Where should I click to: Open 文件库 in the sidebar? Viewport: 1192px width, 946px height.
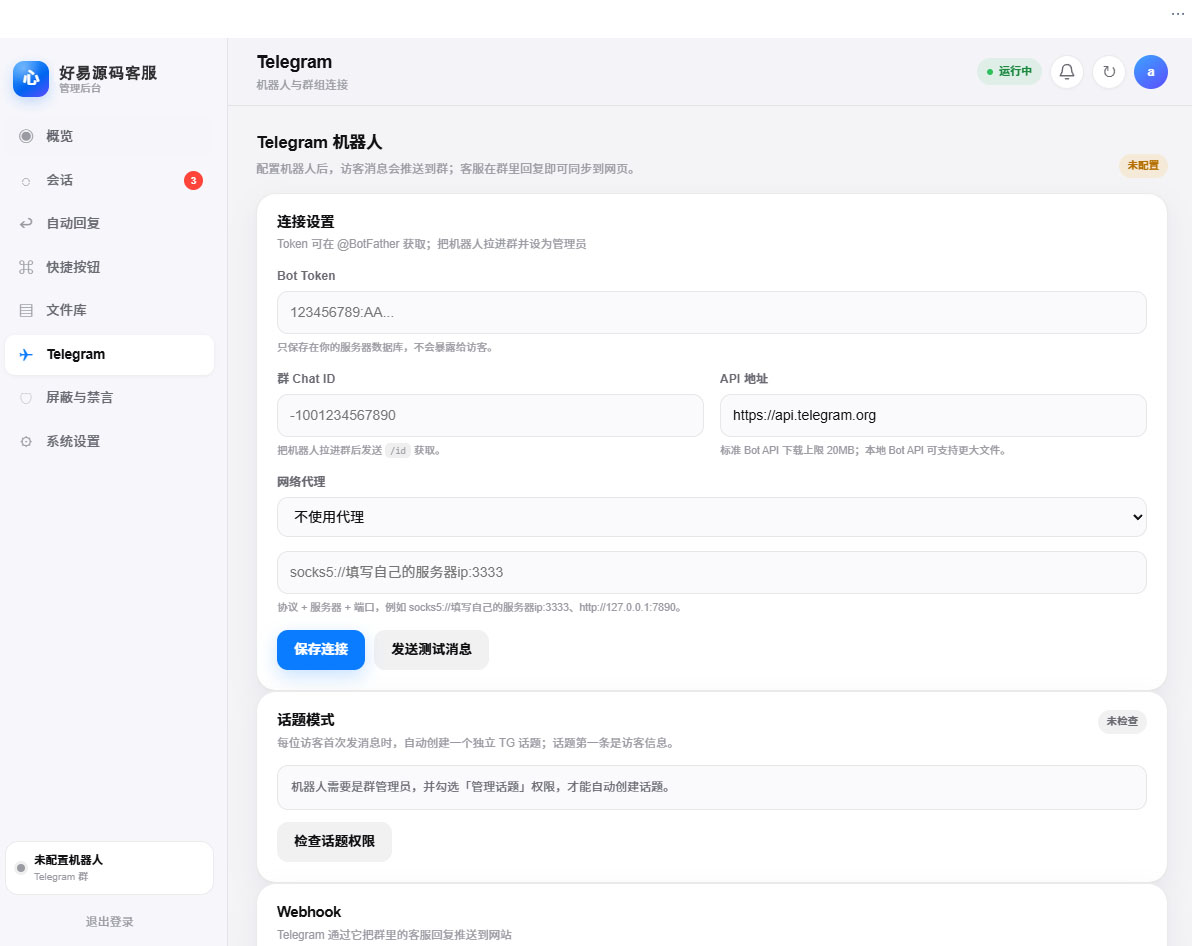pyautogui.click(x=109, y=310)
